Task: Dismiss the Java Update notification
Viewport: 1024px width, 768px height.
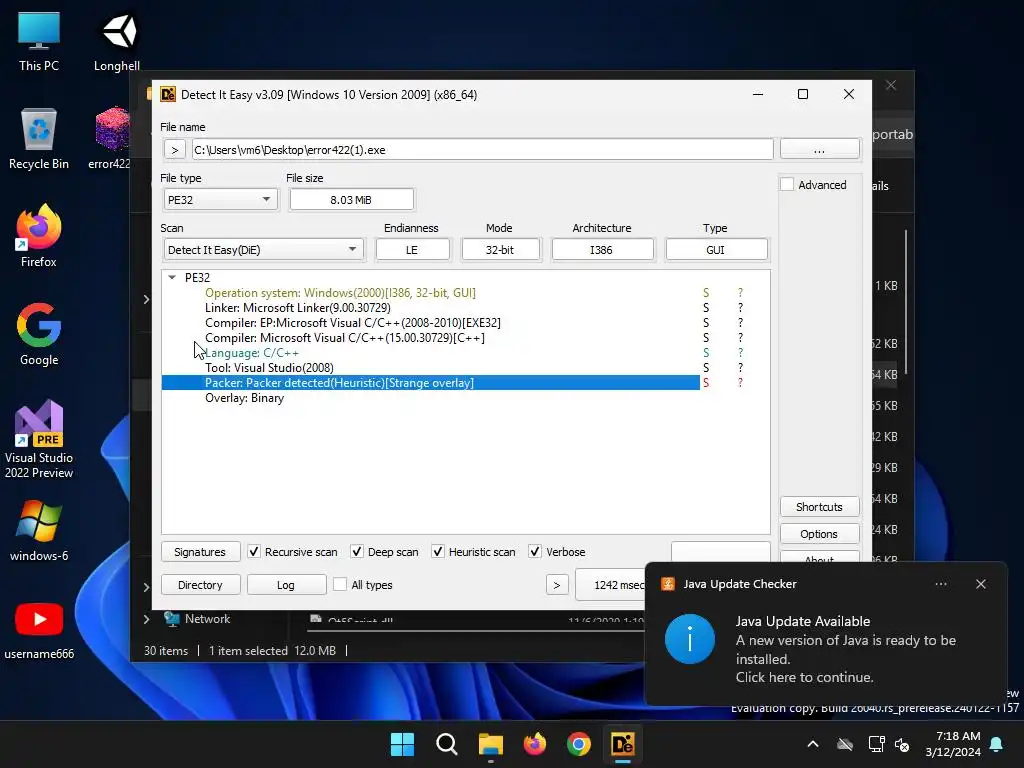Action: point(981,584)
